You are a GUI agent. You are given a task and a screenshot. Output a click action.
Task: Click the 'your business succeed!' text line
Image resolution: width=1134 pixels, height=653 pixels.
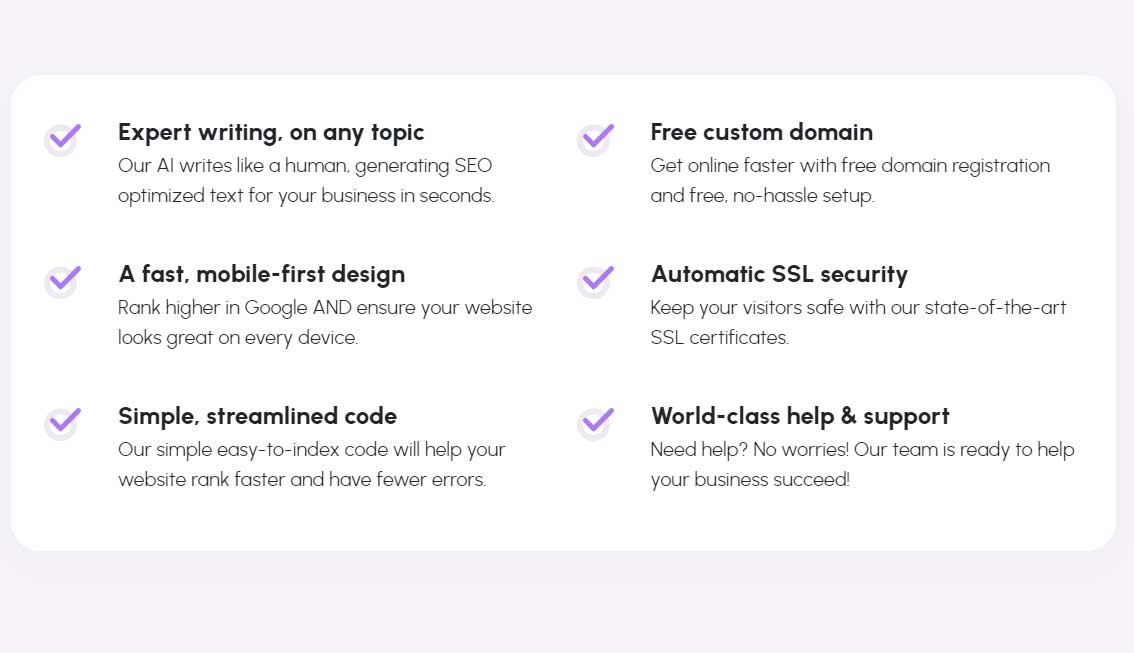[750, 479]
